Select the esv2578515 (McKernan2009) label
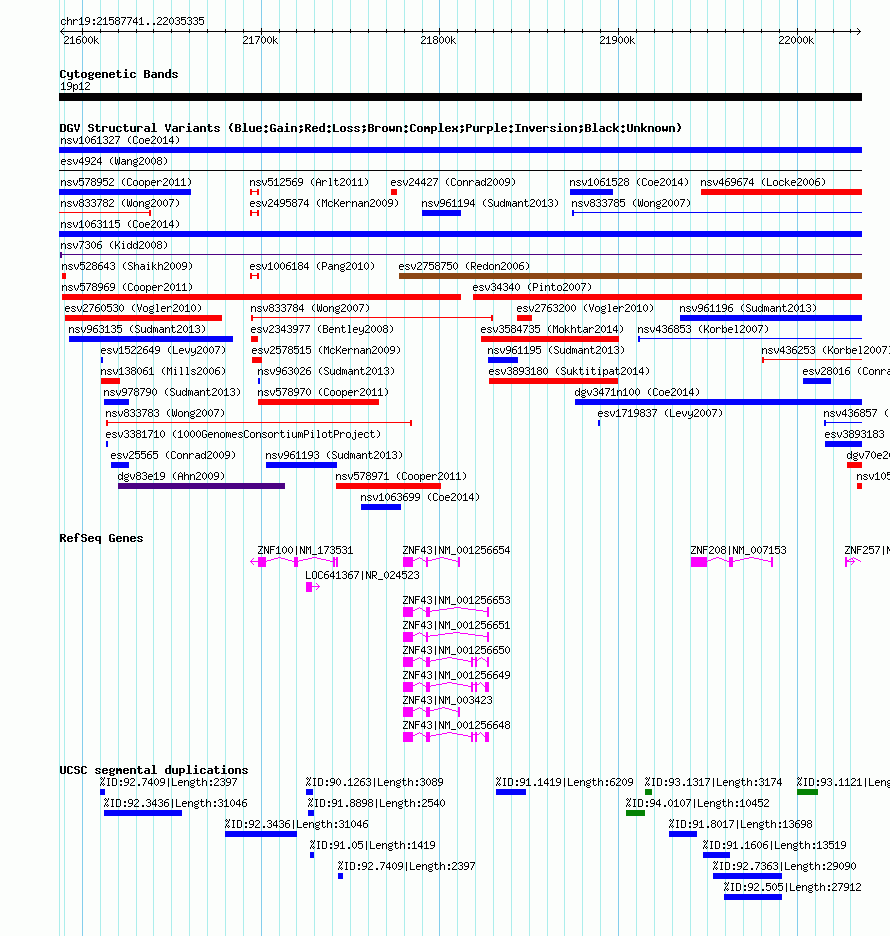This screenshot has height=936, width=890. coord(327,350)
